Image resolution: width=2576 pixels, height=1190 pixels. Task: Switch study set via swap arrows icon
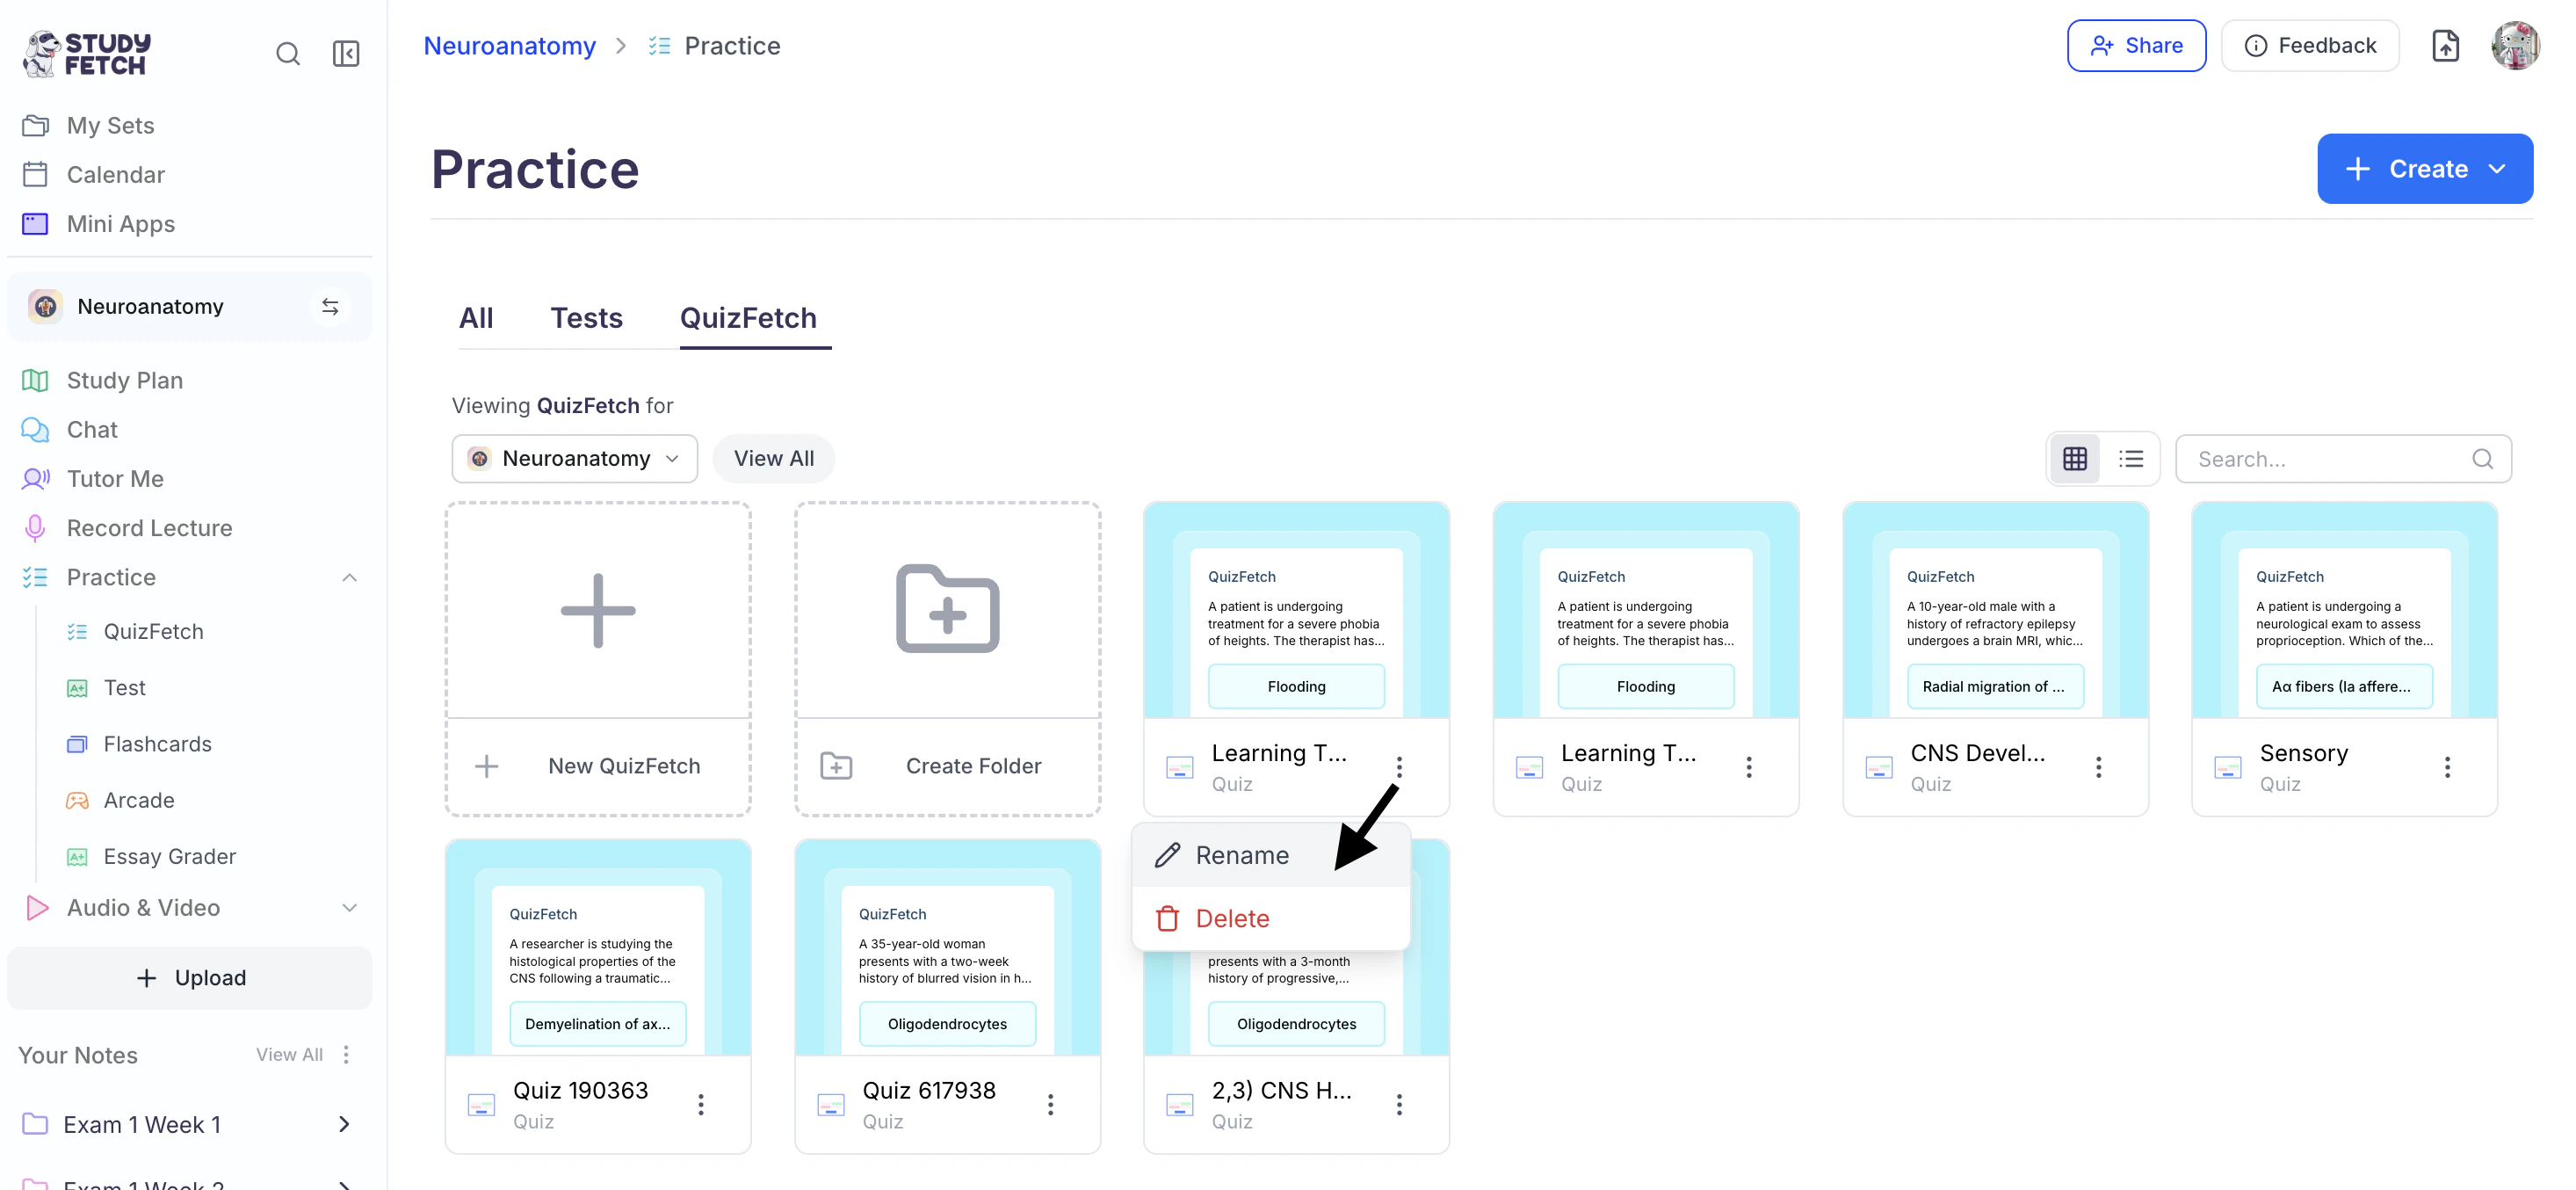(x=330, y=306)
